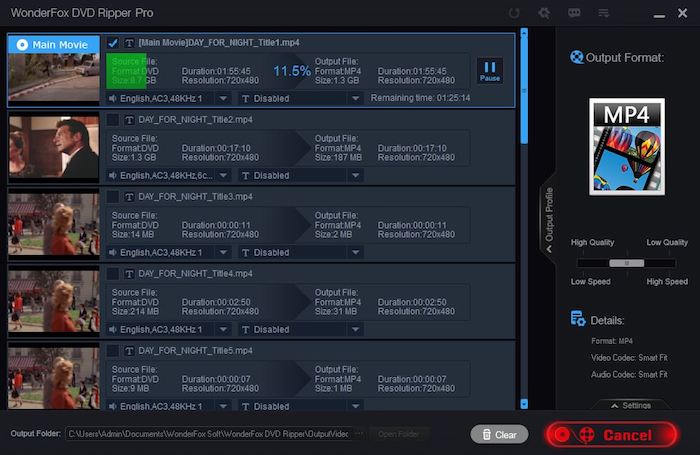Open subtitle dropdown for Title1
Screen dimensions: 700x455
point(355,98)
